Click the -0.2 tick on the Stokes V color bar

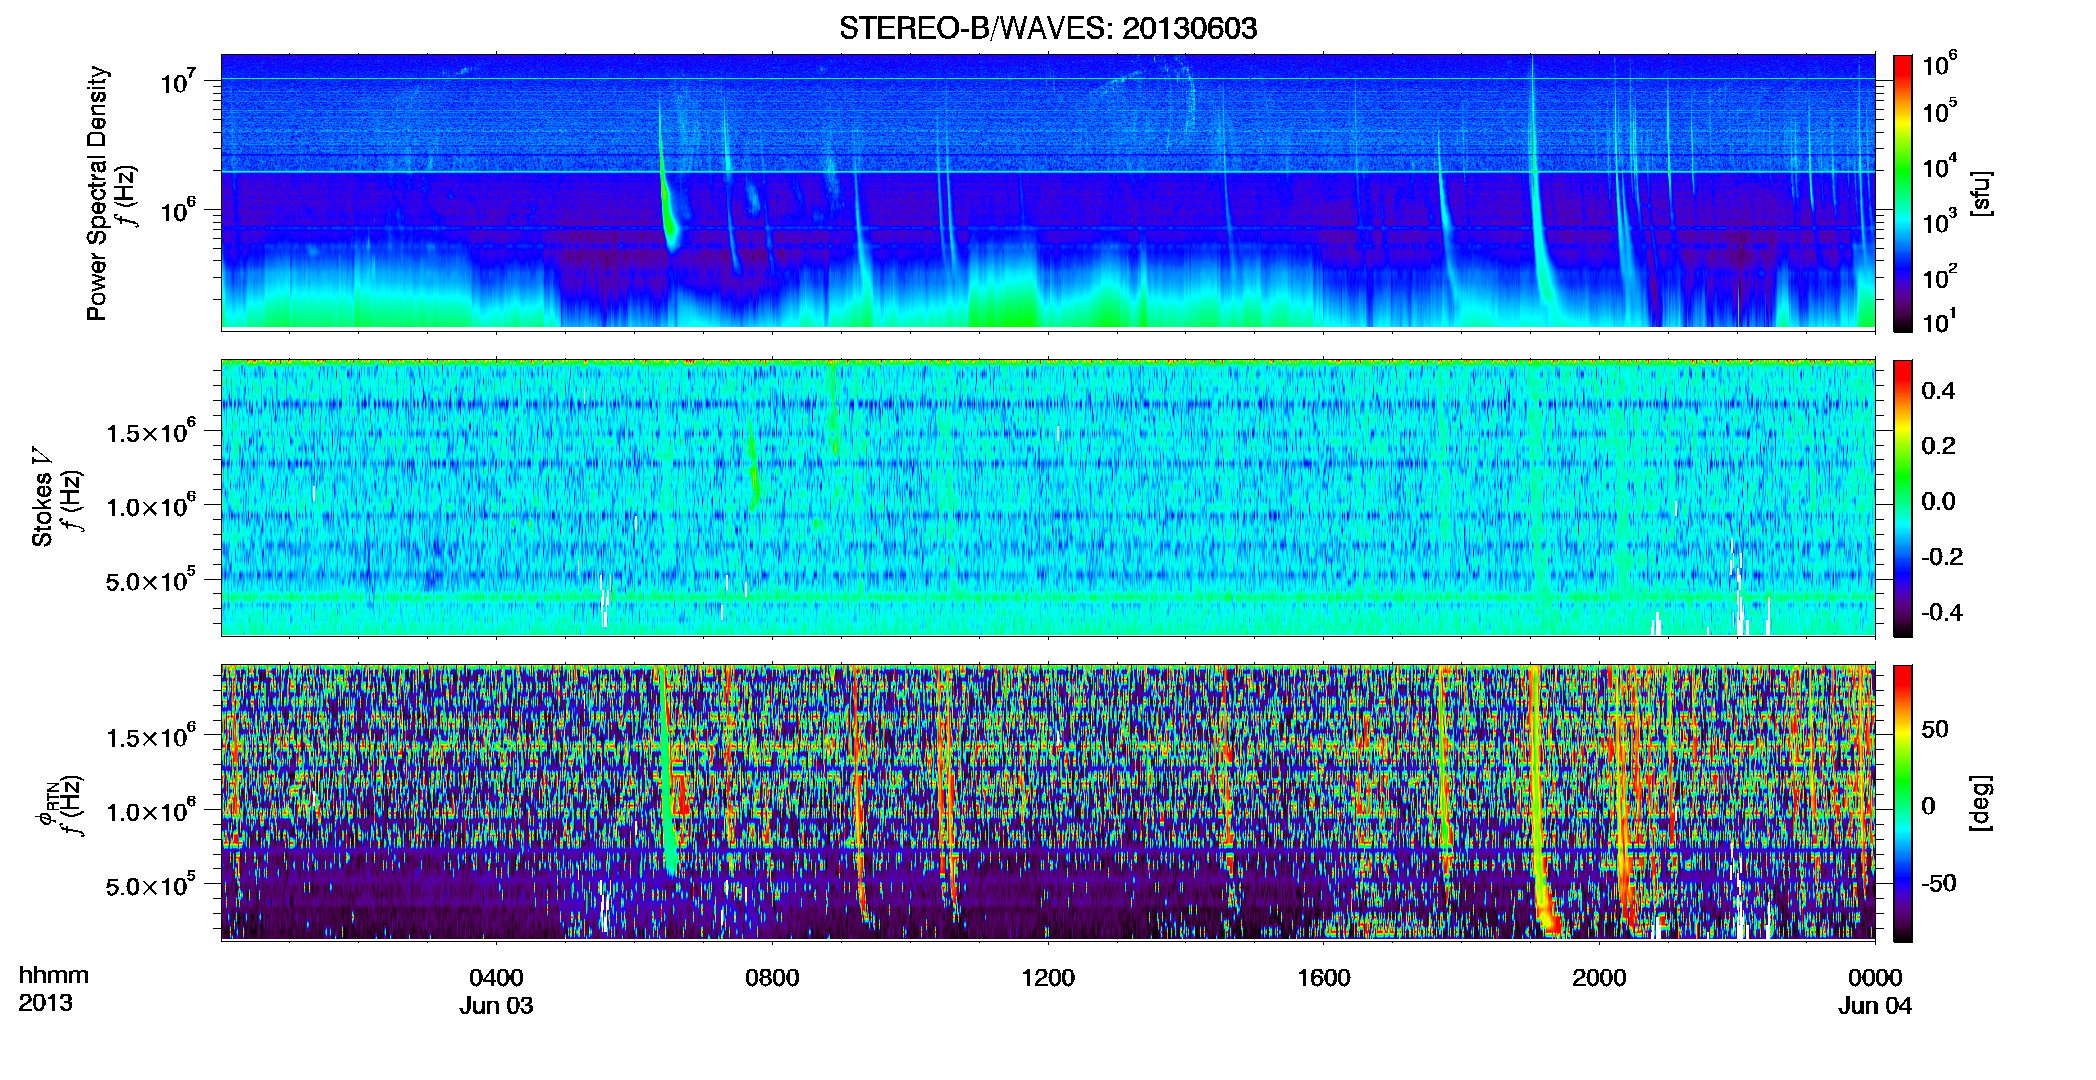click(x=1942, y=557)
